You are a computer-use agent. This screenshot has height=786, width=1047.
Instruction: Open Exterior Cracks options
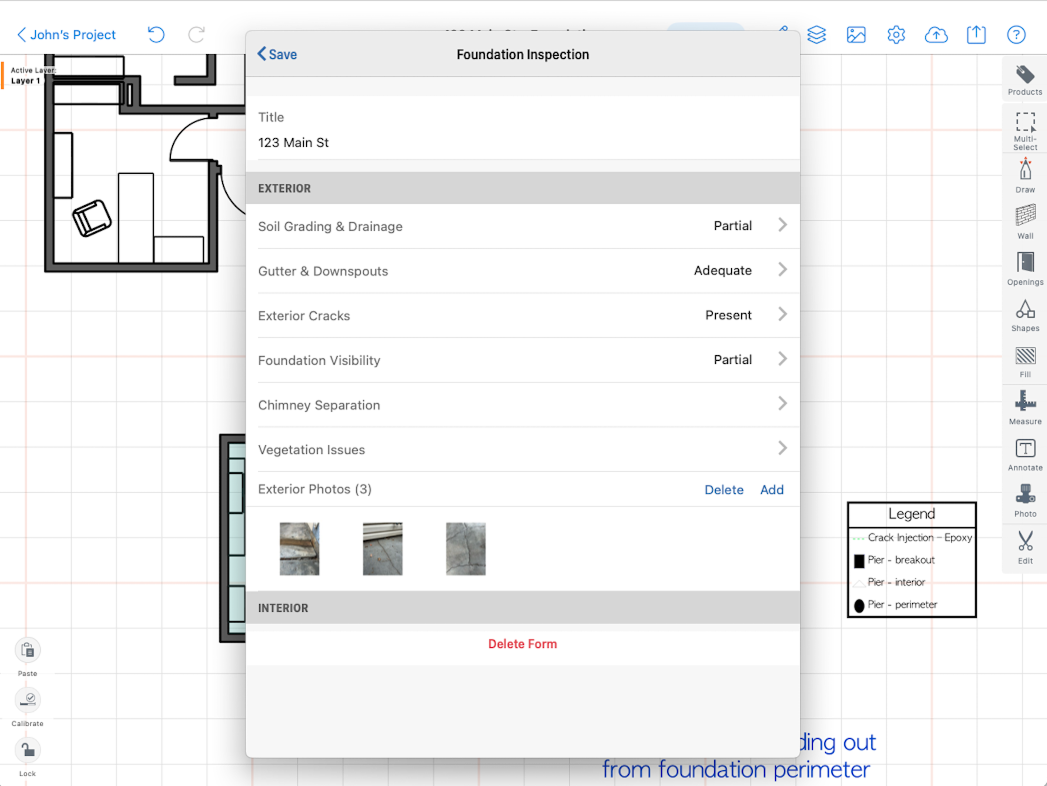coord(522,315)
